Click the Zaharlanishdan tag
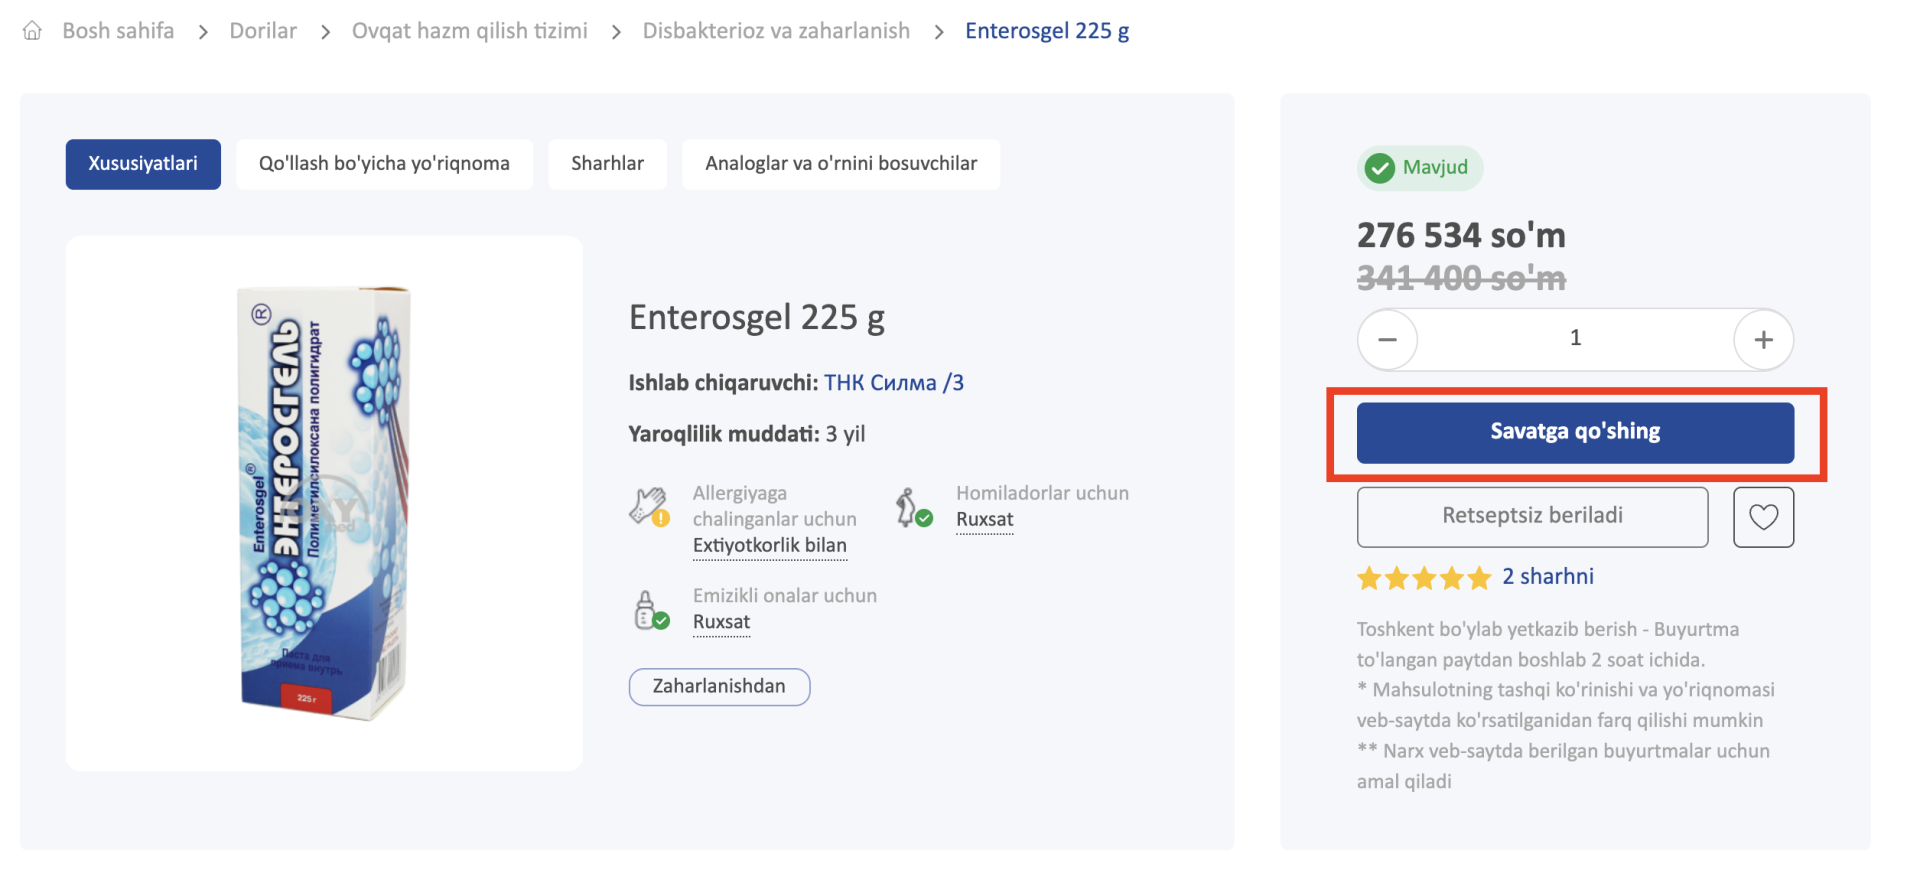The width and height of the screenshot is (1920, 880). pos(719,687)
